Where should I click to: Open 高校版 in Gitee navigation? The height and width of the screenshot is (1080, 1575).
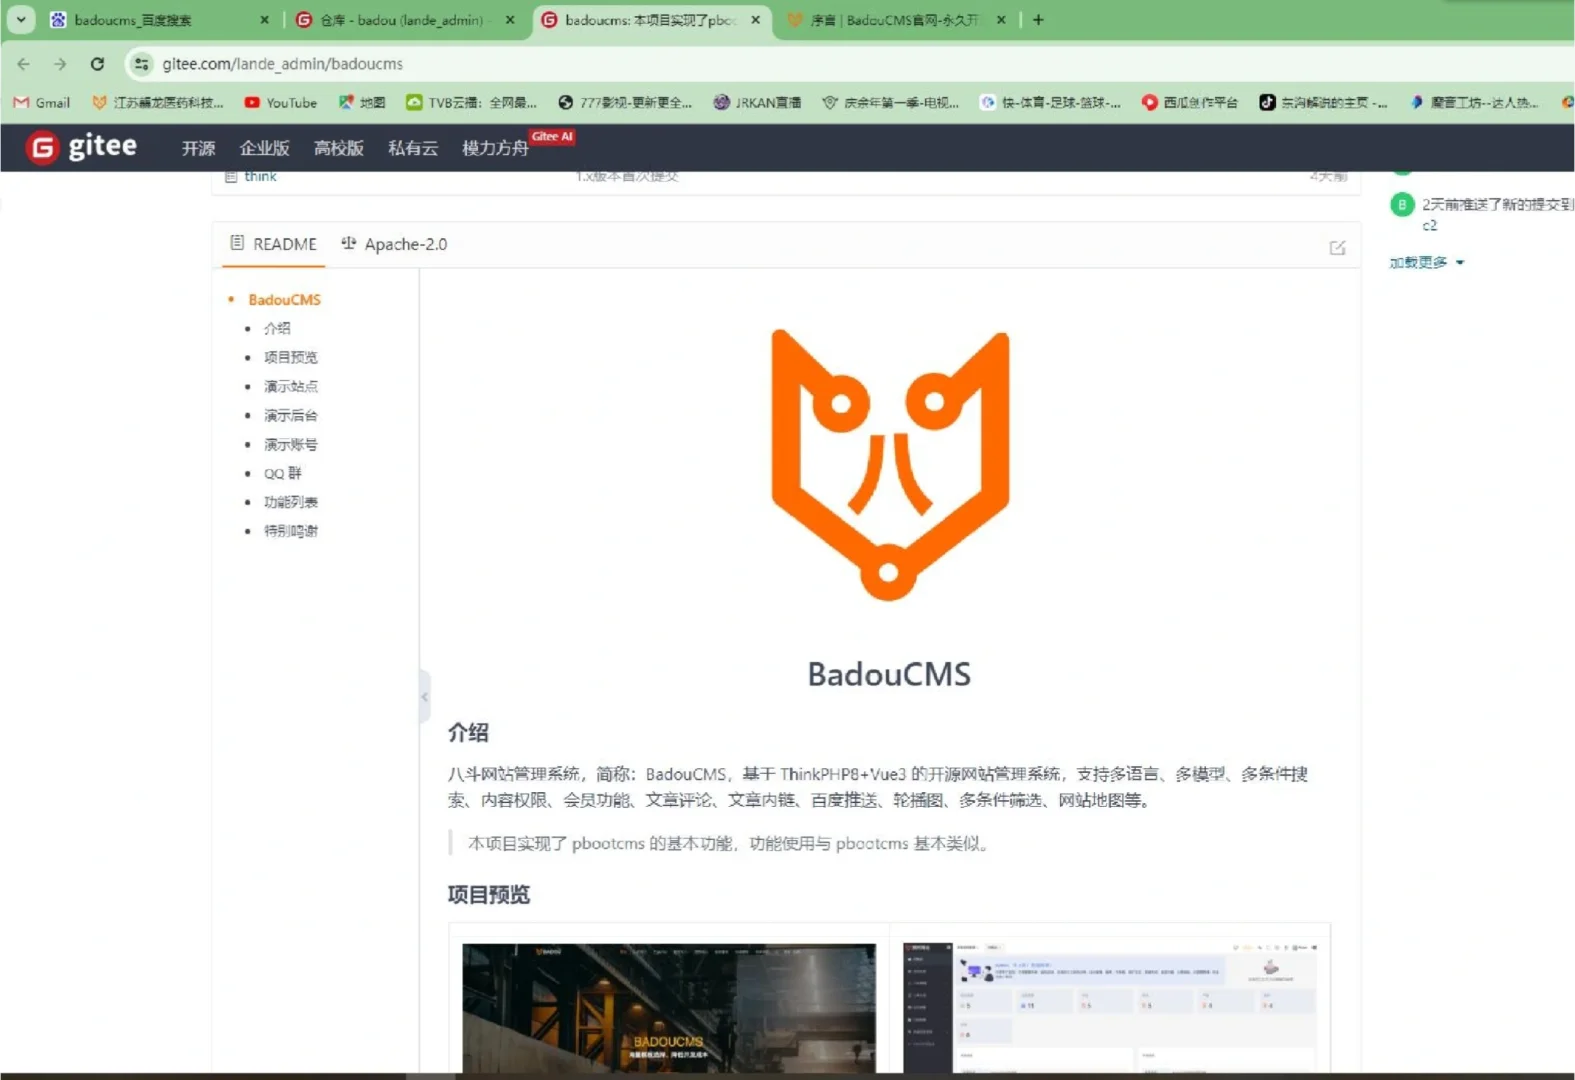tap(338, 148)
